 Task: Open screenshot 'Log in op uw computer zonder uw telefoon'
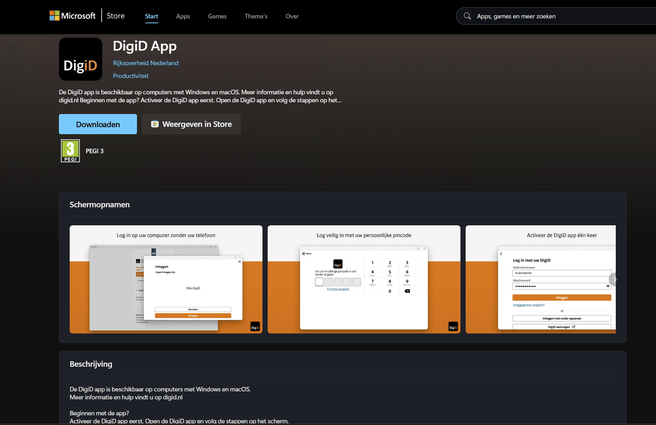point(166,279)
